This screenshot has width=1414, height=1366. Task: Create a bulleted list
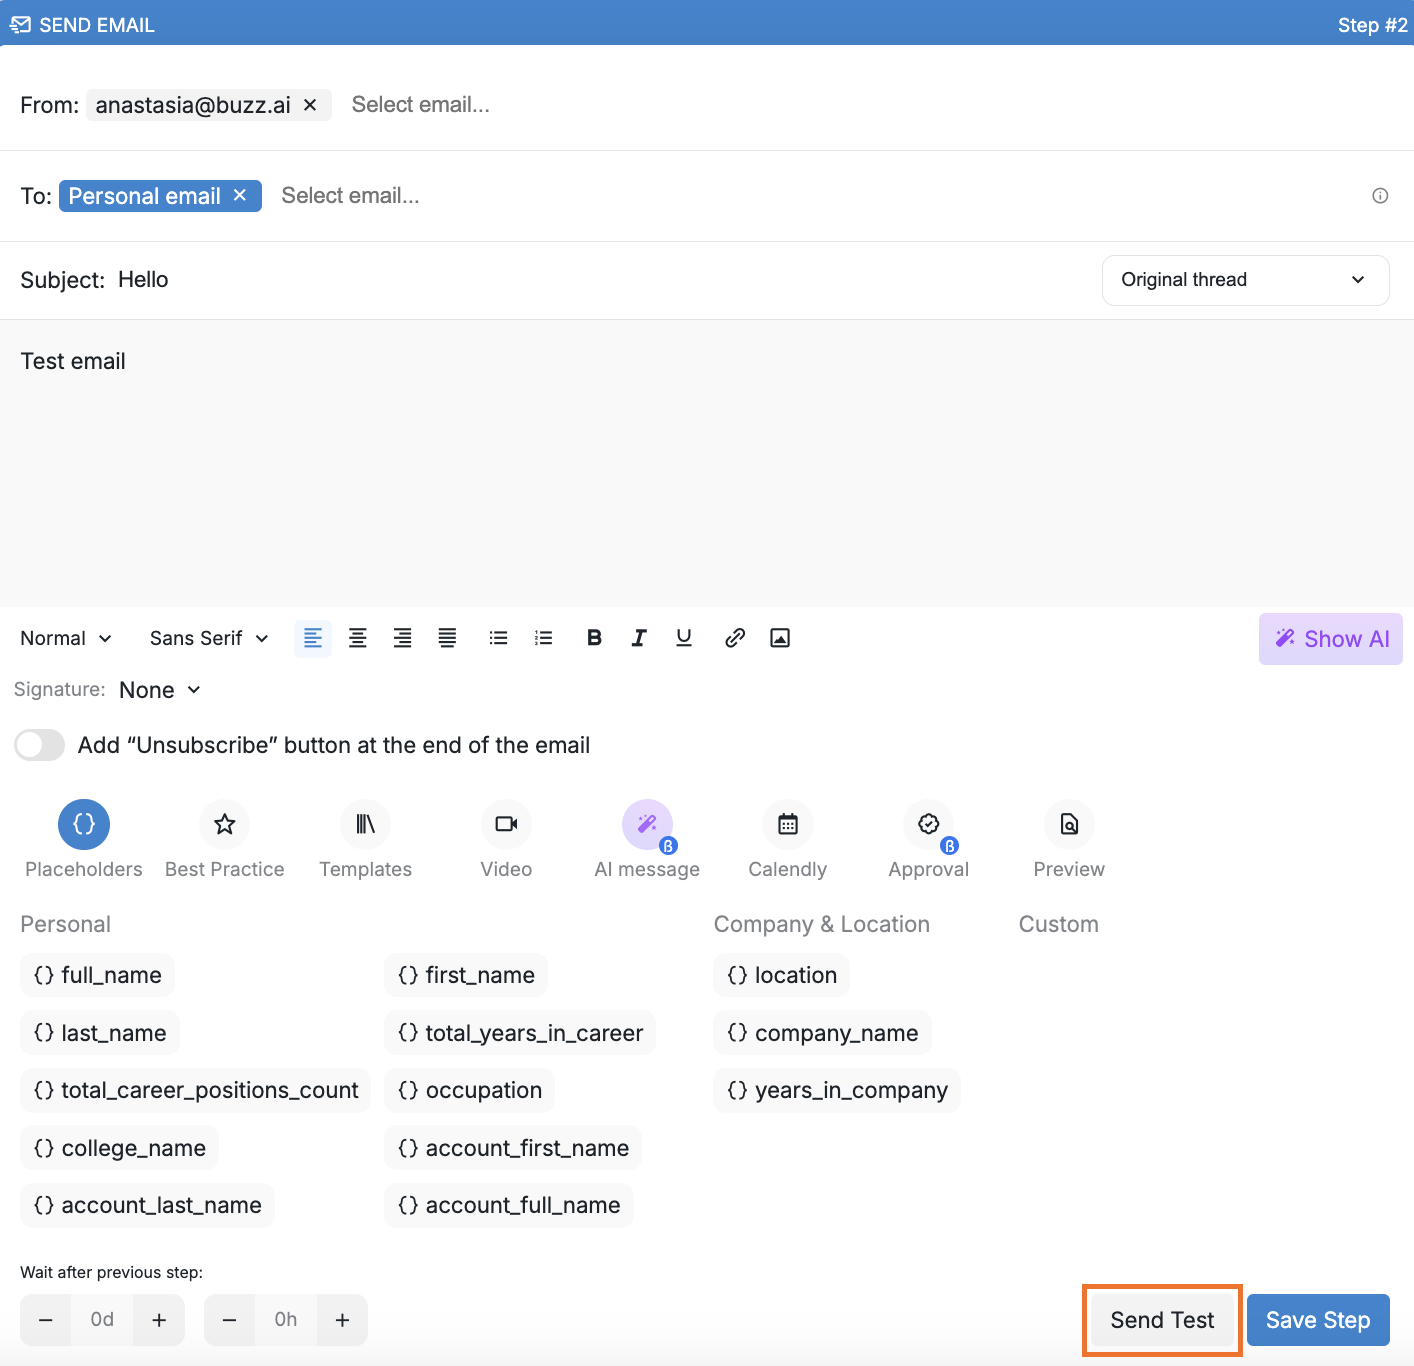[x=498, y=638]
